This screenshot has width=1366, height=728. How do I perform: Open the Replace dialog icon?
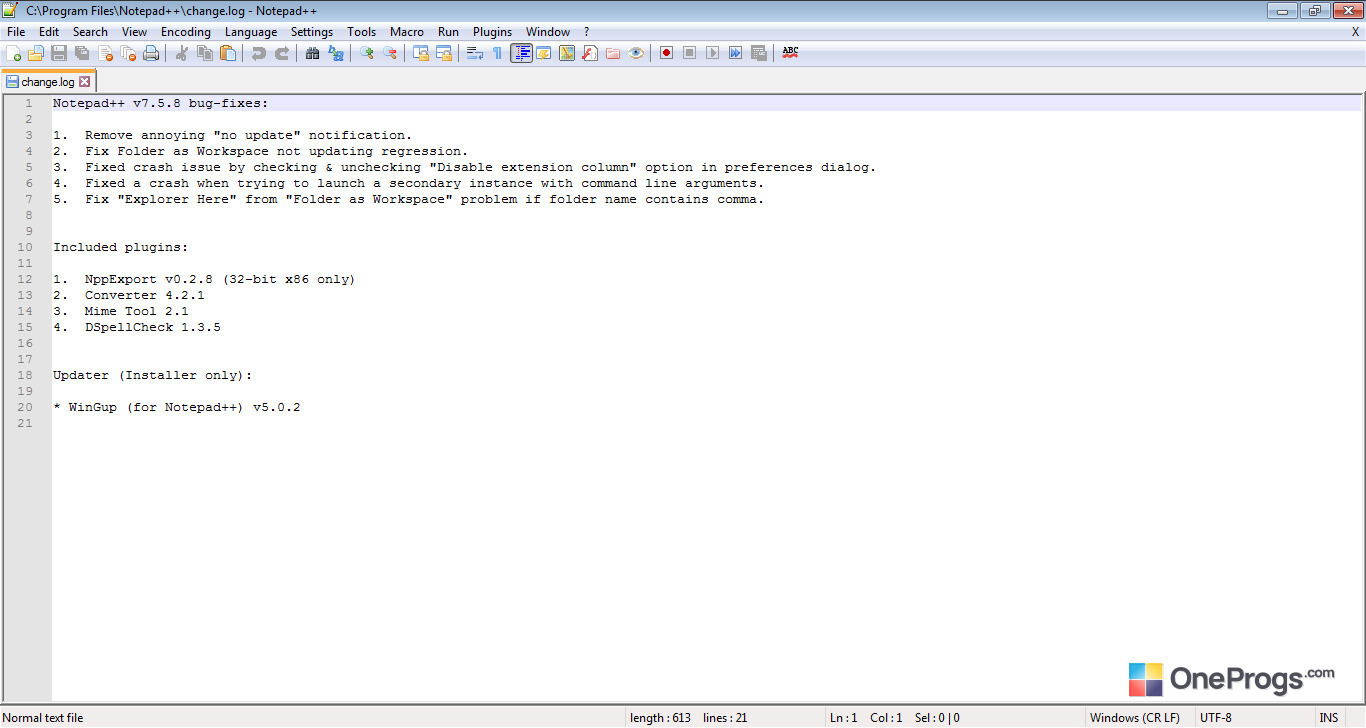336,53
